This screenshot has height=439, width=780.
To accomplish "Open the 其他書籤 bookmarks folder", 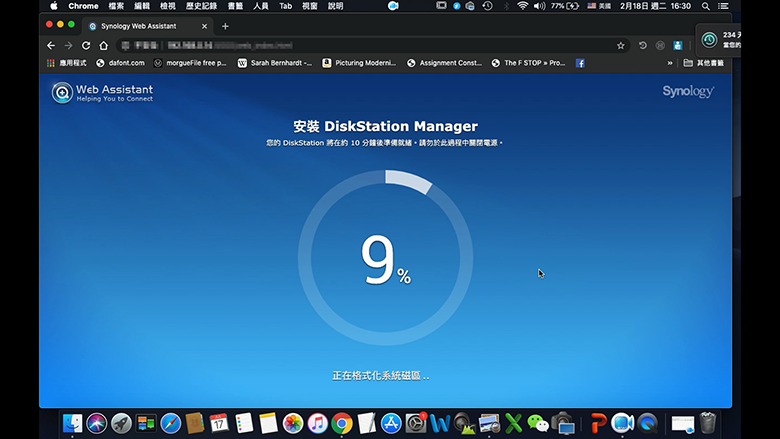I will point(703,63).
